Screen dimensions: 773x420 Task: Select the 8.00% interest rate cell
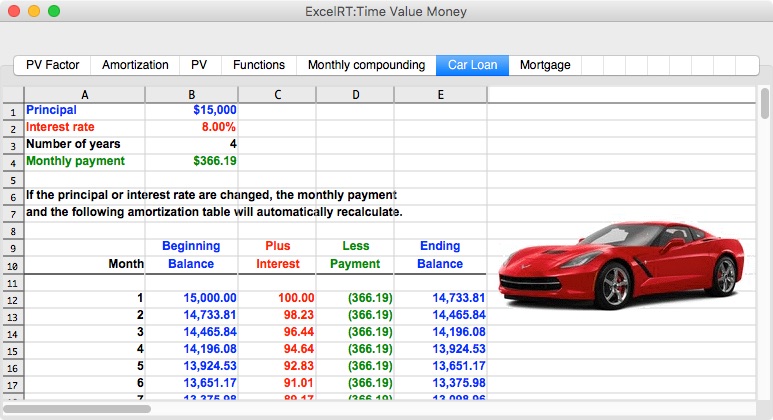(192, 127)
